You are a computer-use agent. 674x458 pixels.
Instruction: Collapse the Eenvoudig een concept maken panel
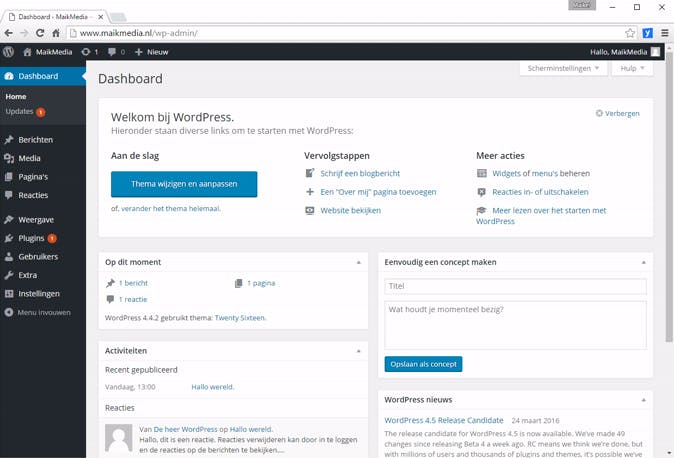click(643, 262)
